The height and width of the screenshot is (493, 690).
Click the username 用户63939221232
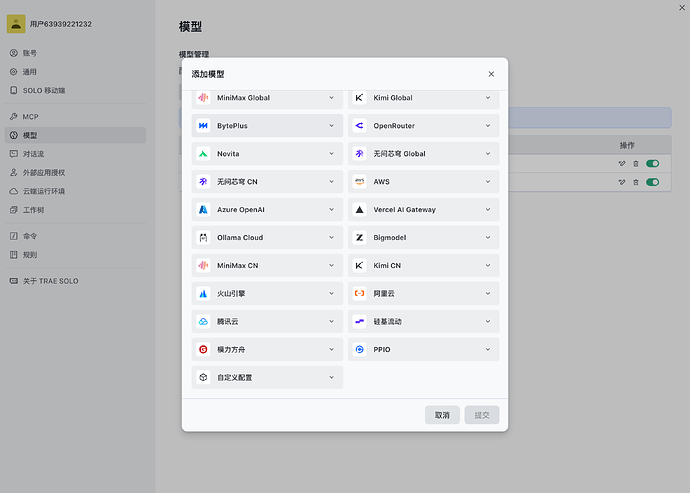tap(61, 24)
